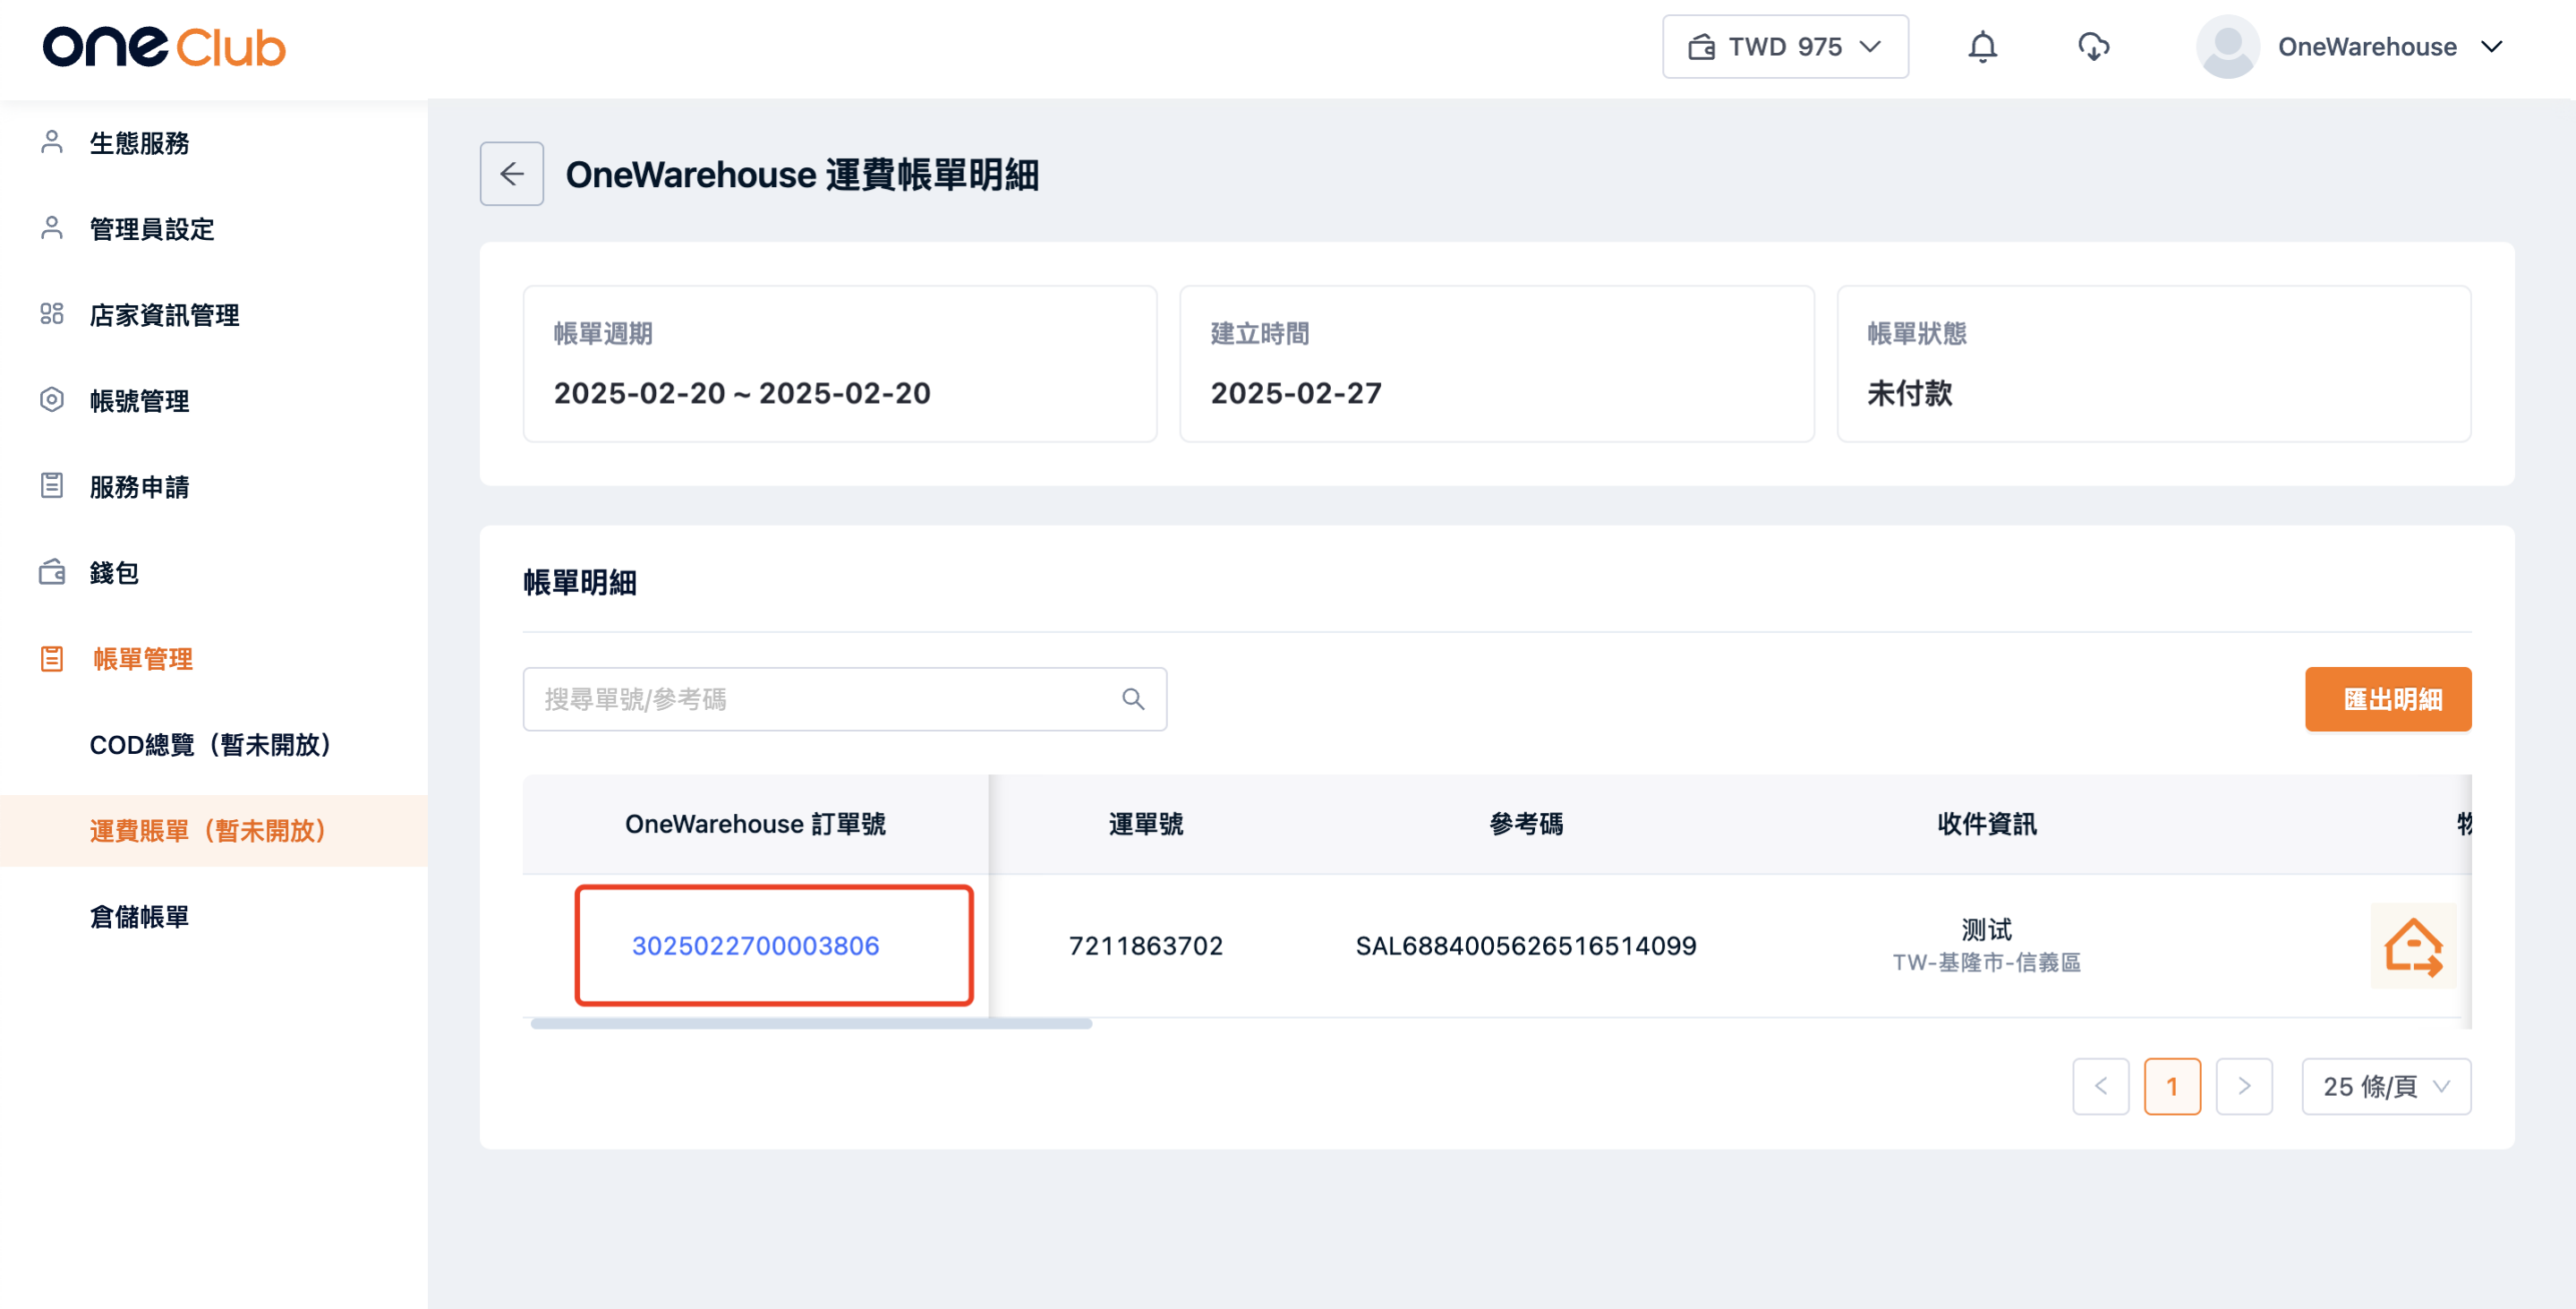Click the 錢包 wallet icon

(52, 572)
